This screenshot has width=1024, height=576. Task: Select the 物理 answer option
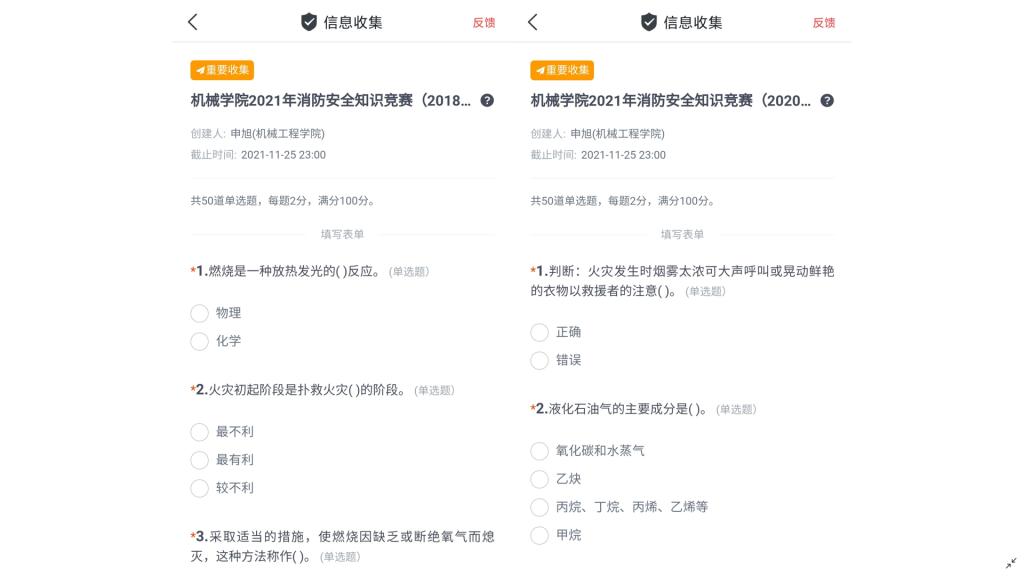[200, 313]
